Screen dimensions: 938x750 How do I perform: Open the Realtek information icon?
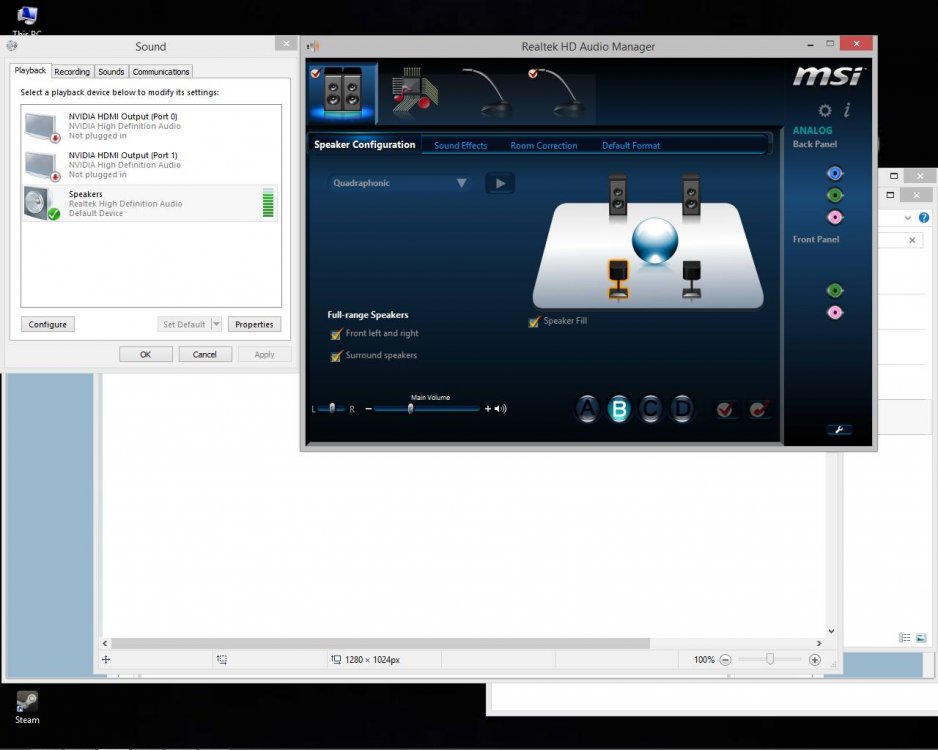pos(847,109)
